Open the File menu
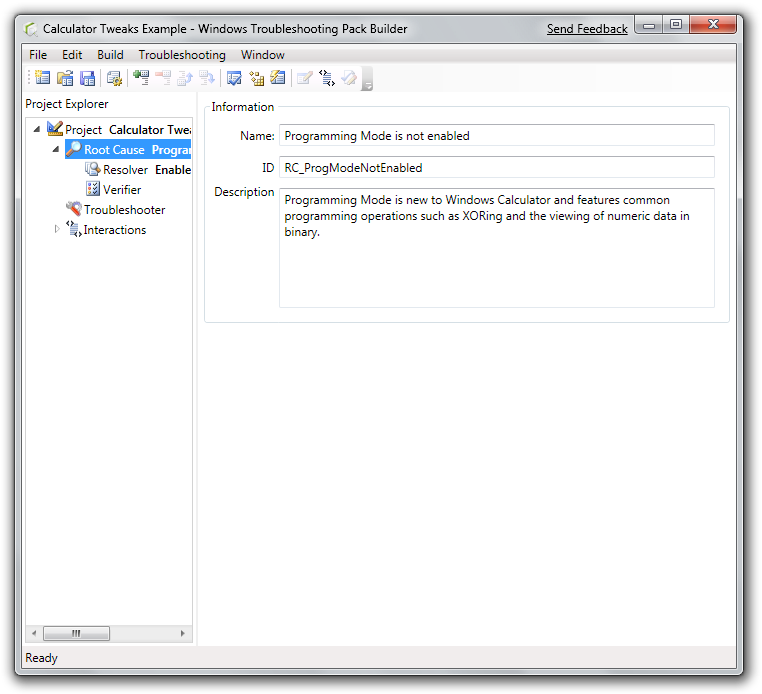The image size is (762, 694). pos(38,55)
